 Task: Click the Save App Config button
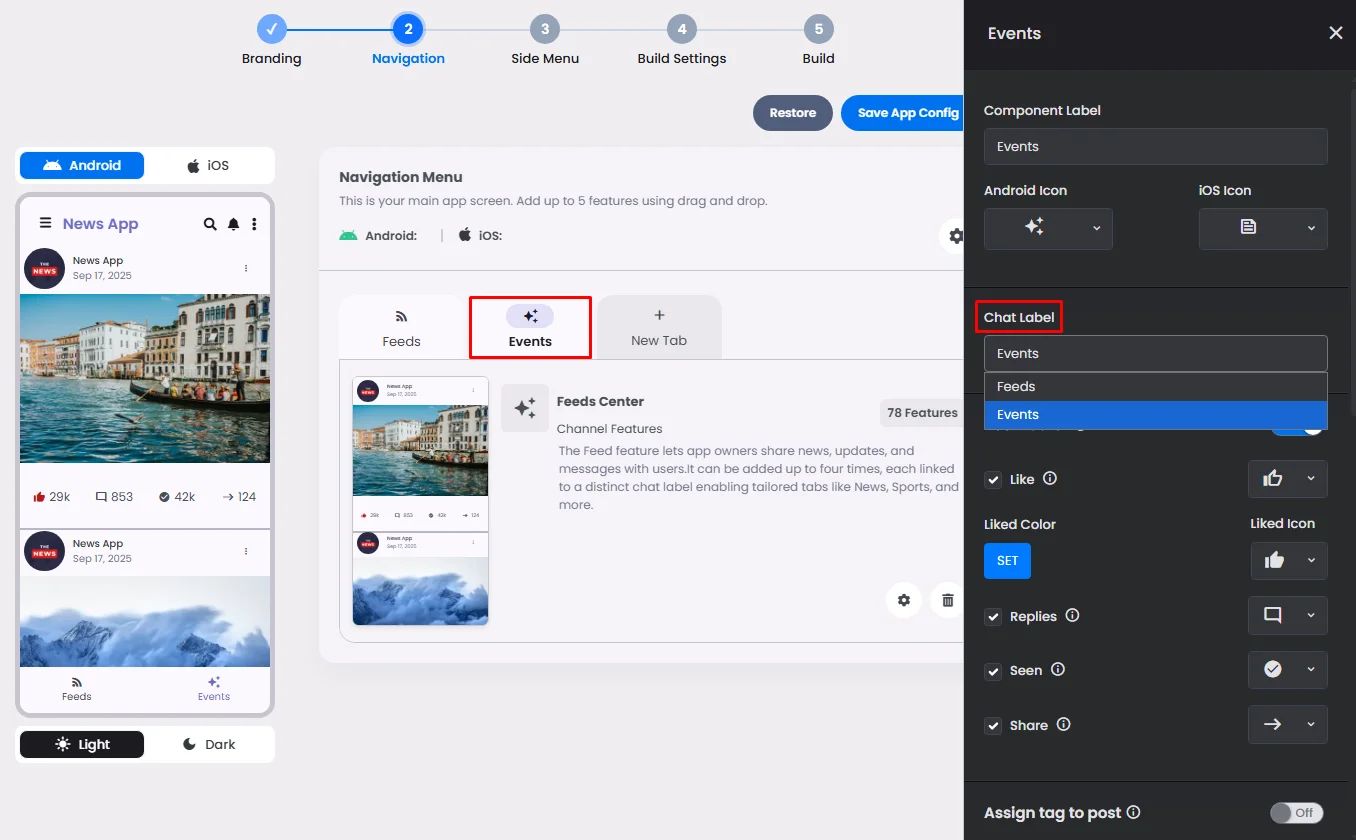(903, 113)
